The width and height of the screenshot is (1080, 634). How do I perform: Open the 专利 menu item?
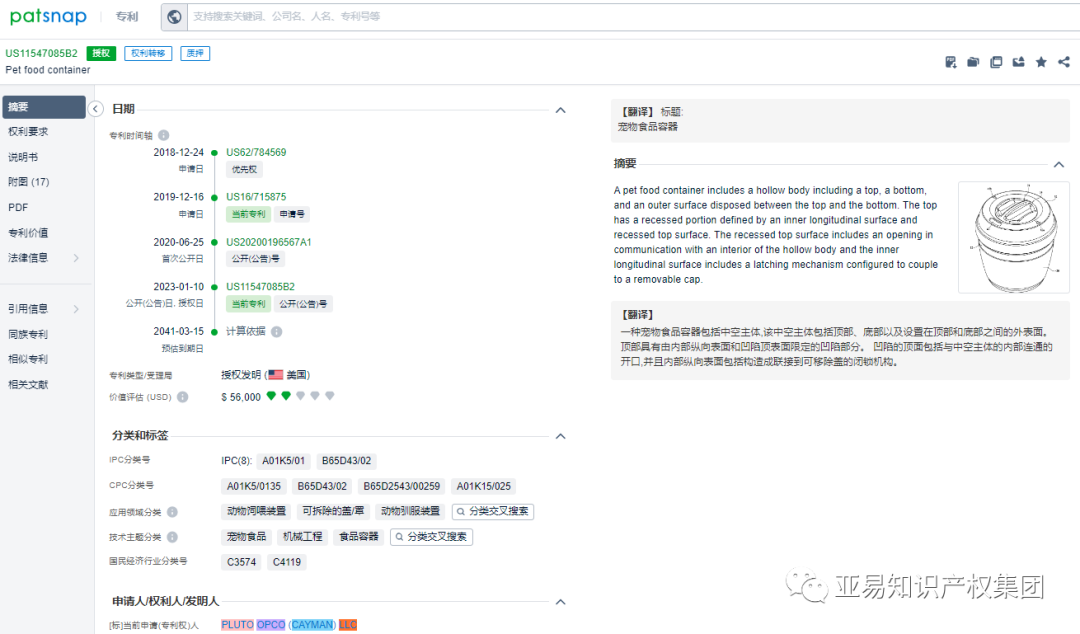coord(126,16)
